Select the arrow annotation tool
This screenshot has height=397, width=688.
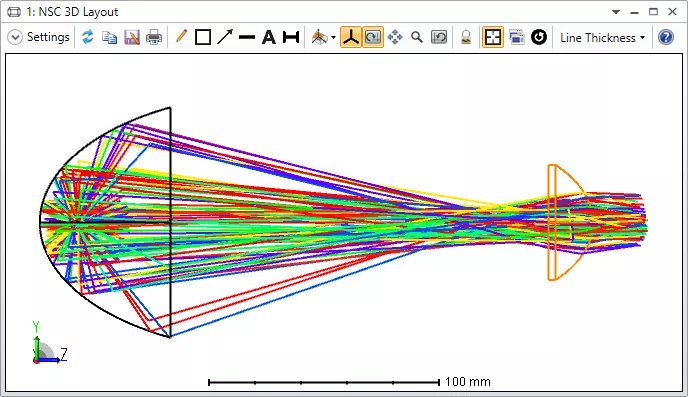point(225,37)
